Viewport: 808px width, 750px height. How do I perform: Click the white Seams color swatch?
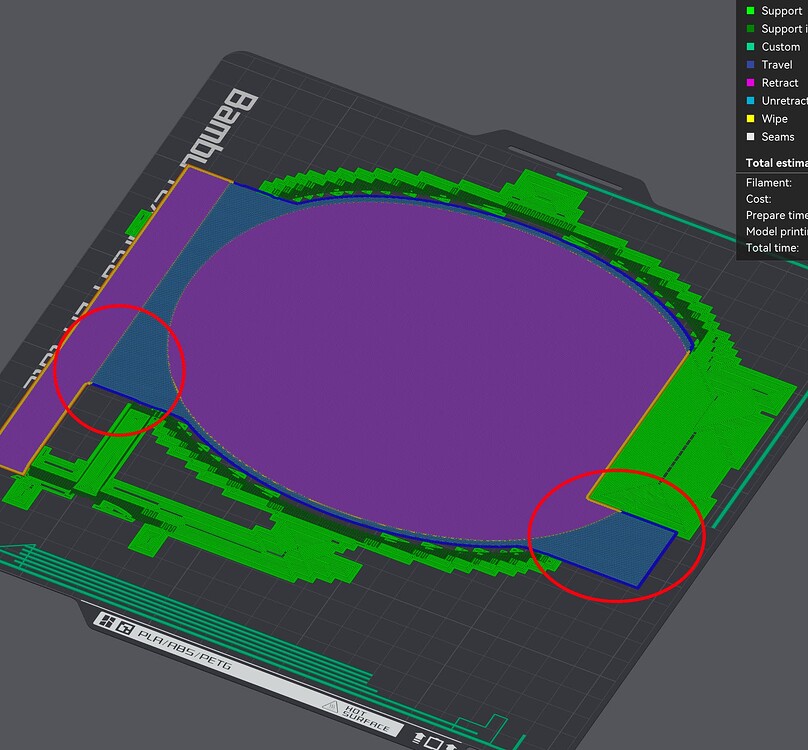pos(750,137)
